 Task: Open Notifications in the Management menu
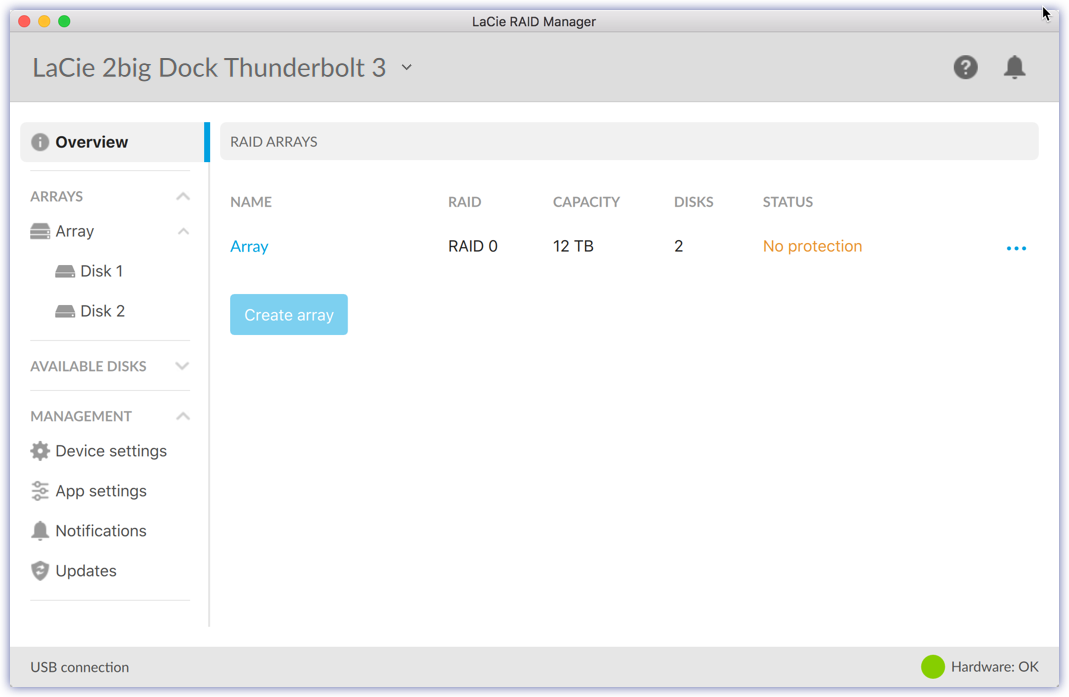click(x=100, y=531)
